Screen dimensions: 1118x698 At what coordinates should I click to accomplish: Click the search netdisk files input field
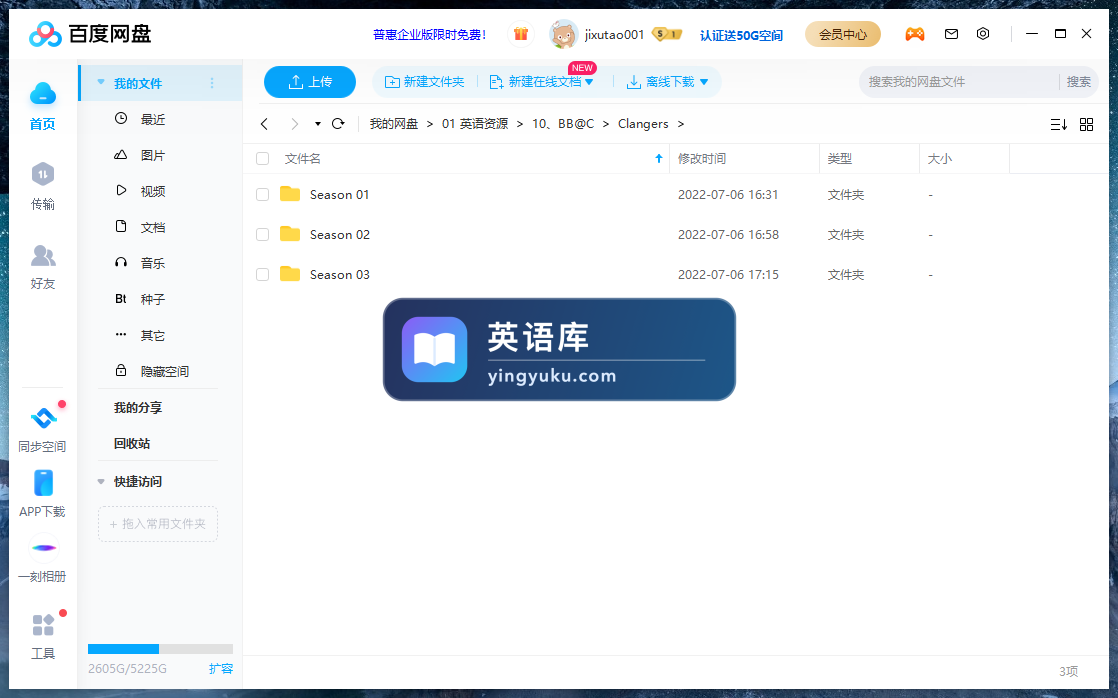(959, 82)
